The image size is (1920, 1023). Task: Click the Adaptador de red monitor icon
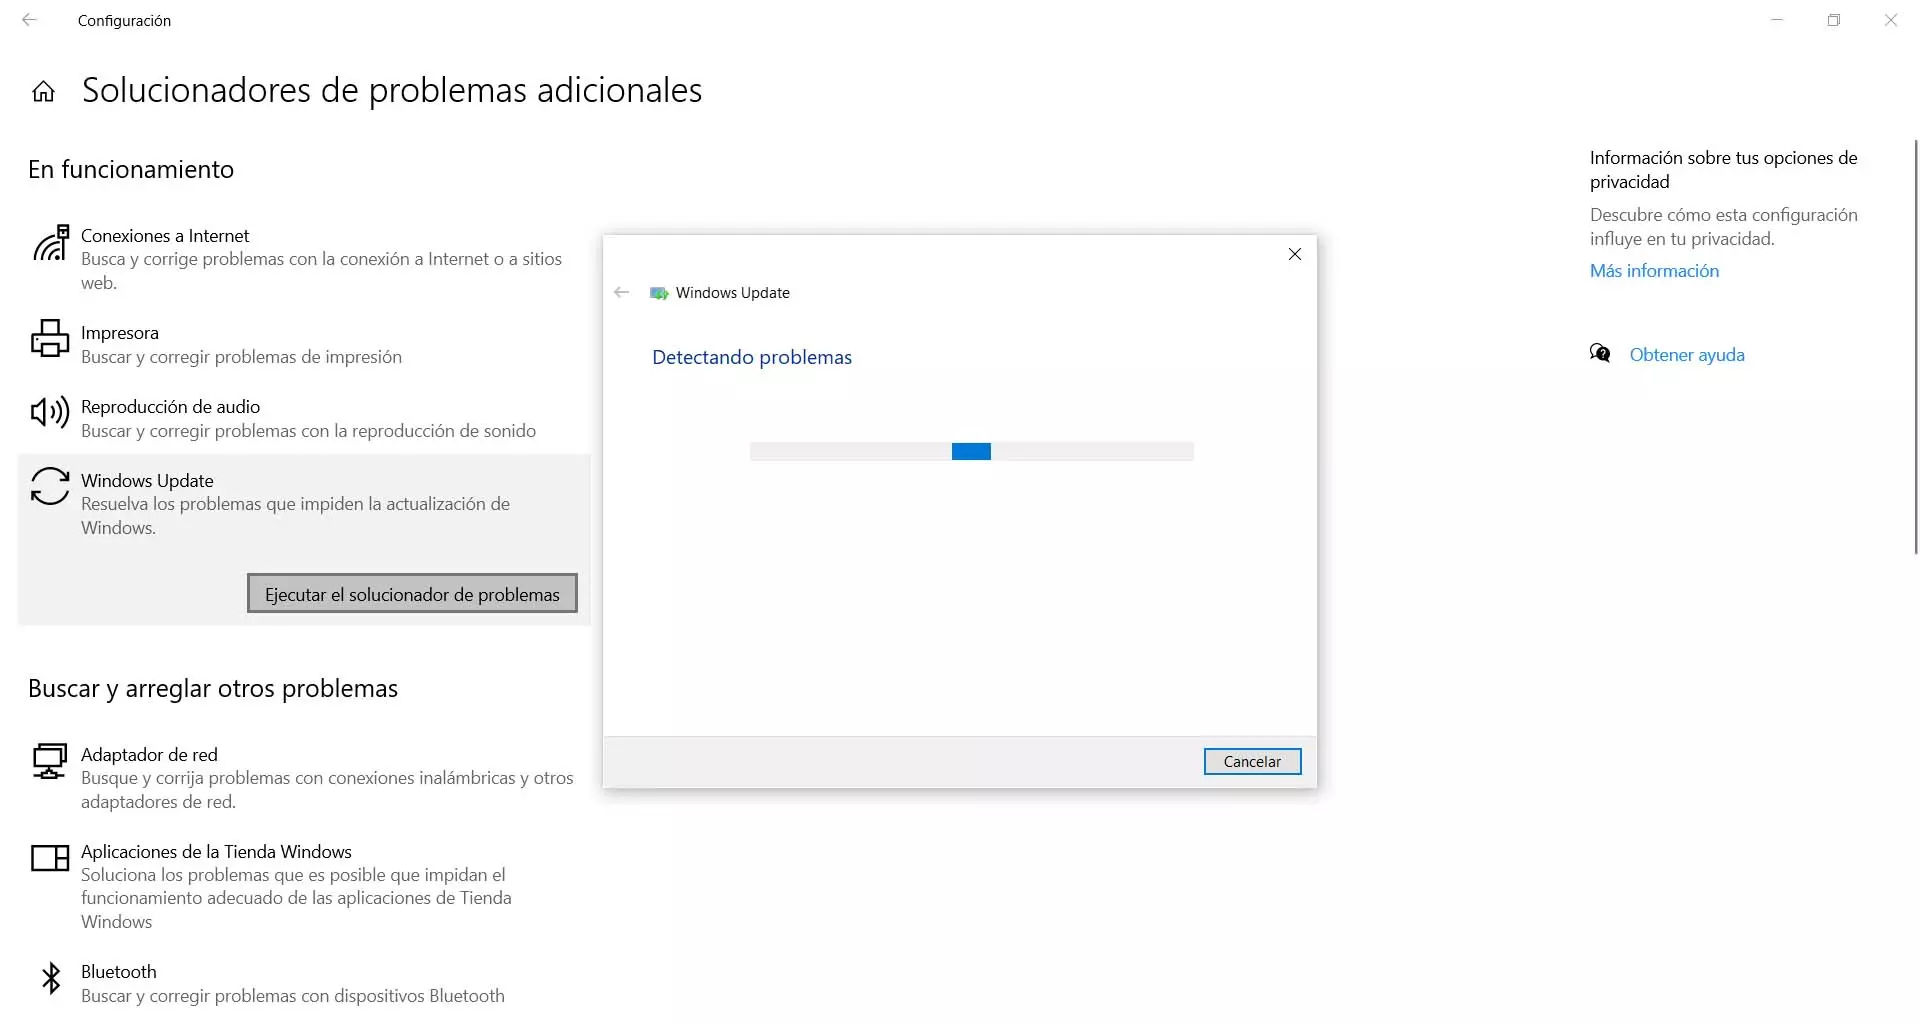[50, 761]
